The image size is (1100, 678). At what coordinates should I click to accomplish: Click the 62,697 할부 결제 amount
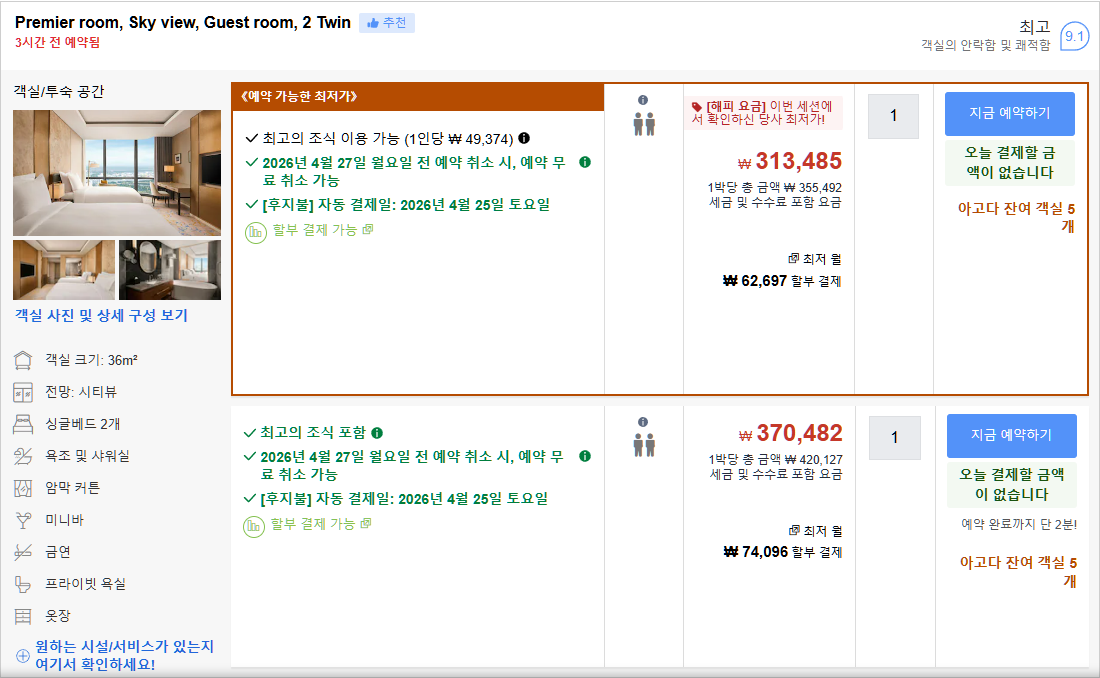coord(782,281)
